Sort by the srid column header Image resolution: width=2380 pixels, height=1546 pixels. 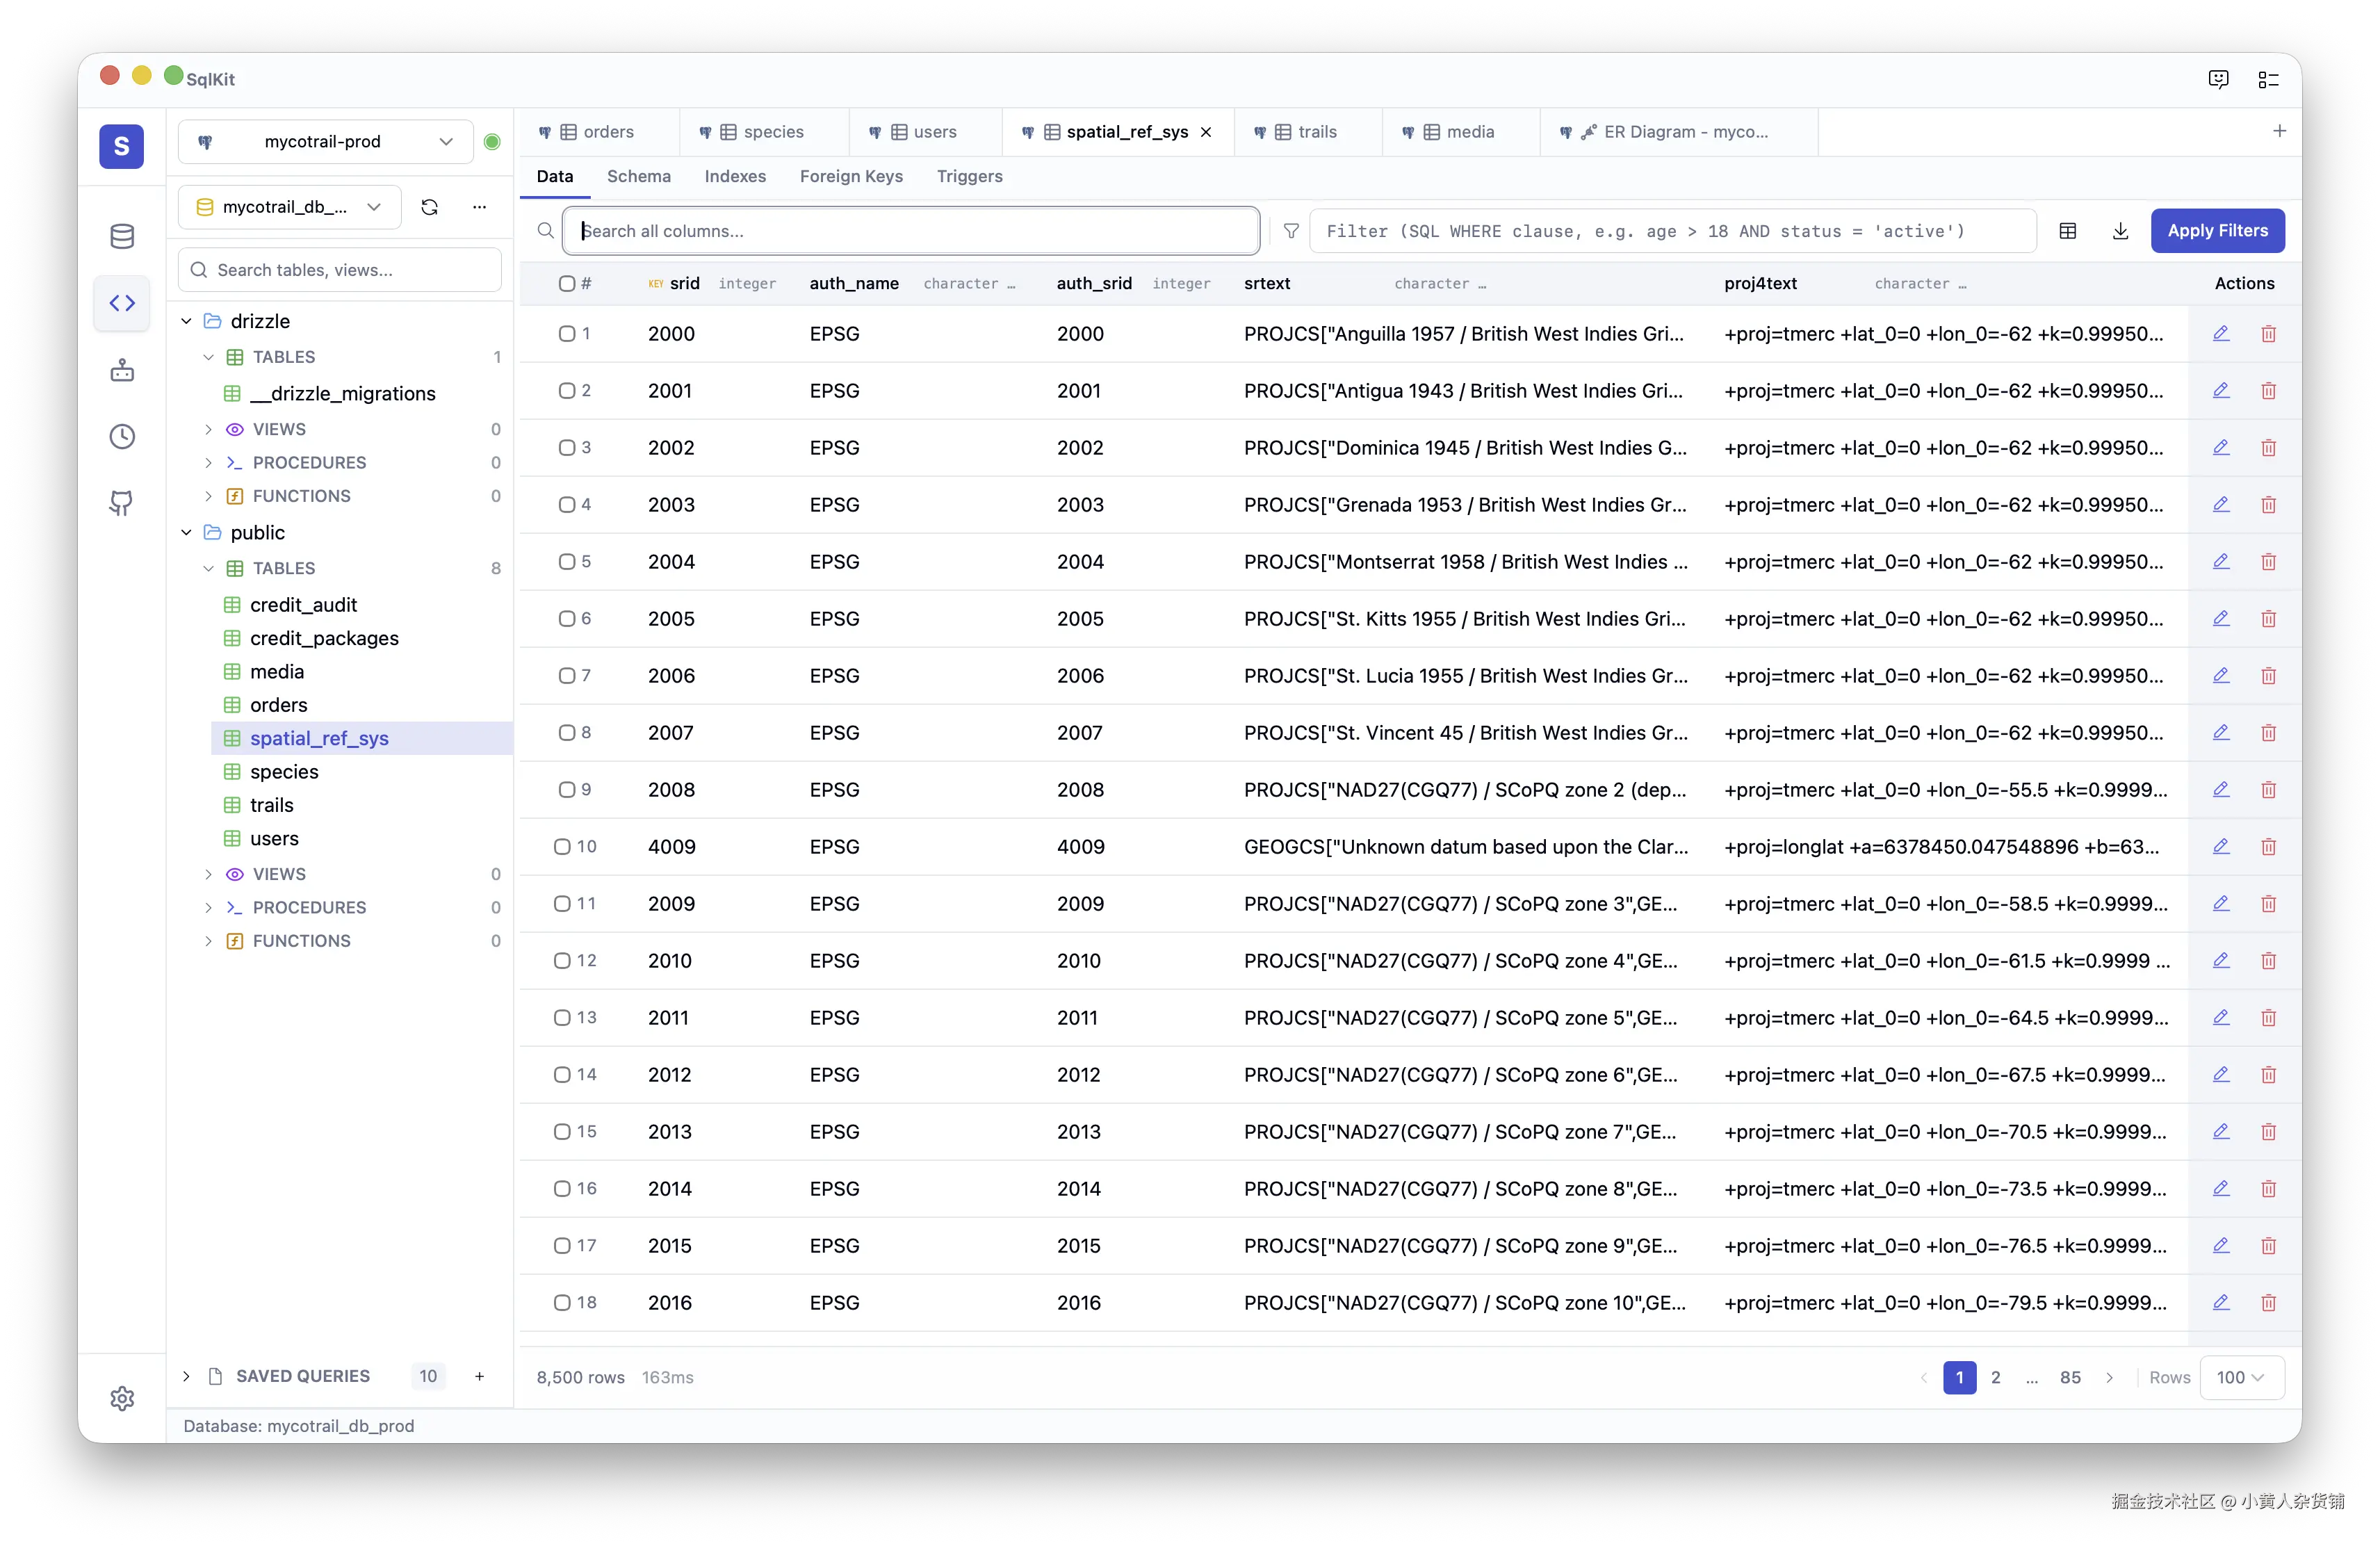tap(684, 284)
